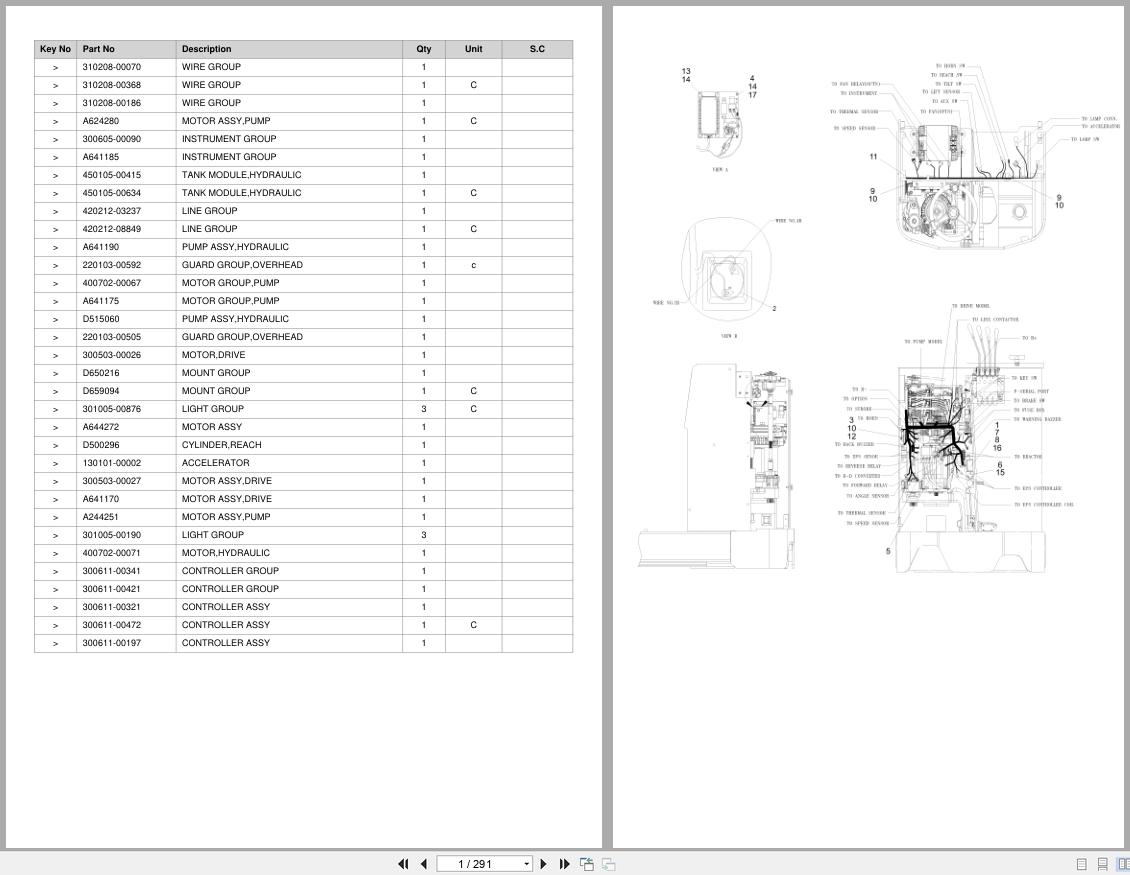Image resolution: width=1130 pixels, height=875 pixels.
Task: Select part number 400702-00067
Action: [112, 283]
